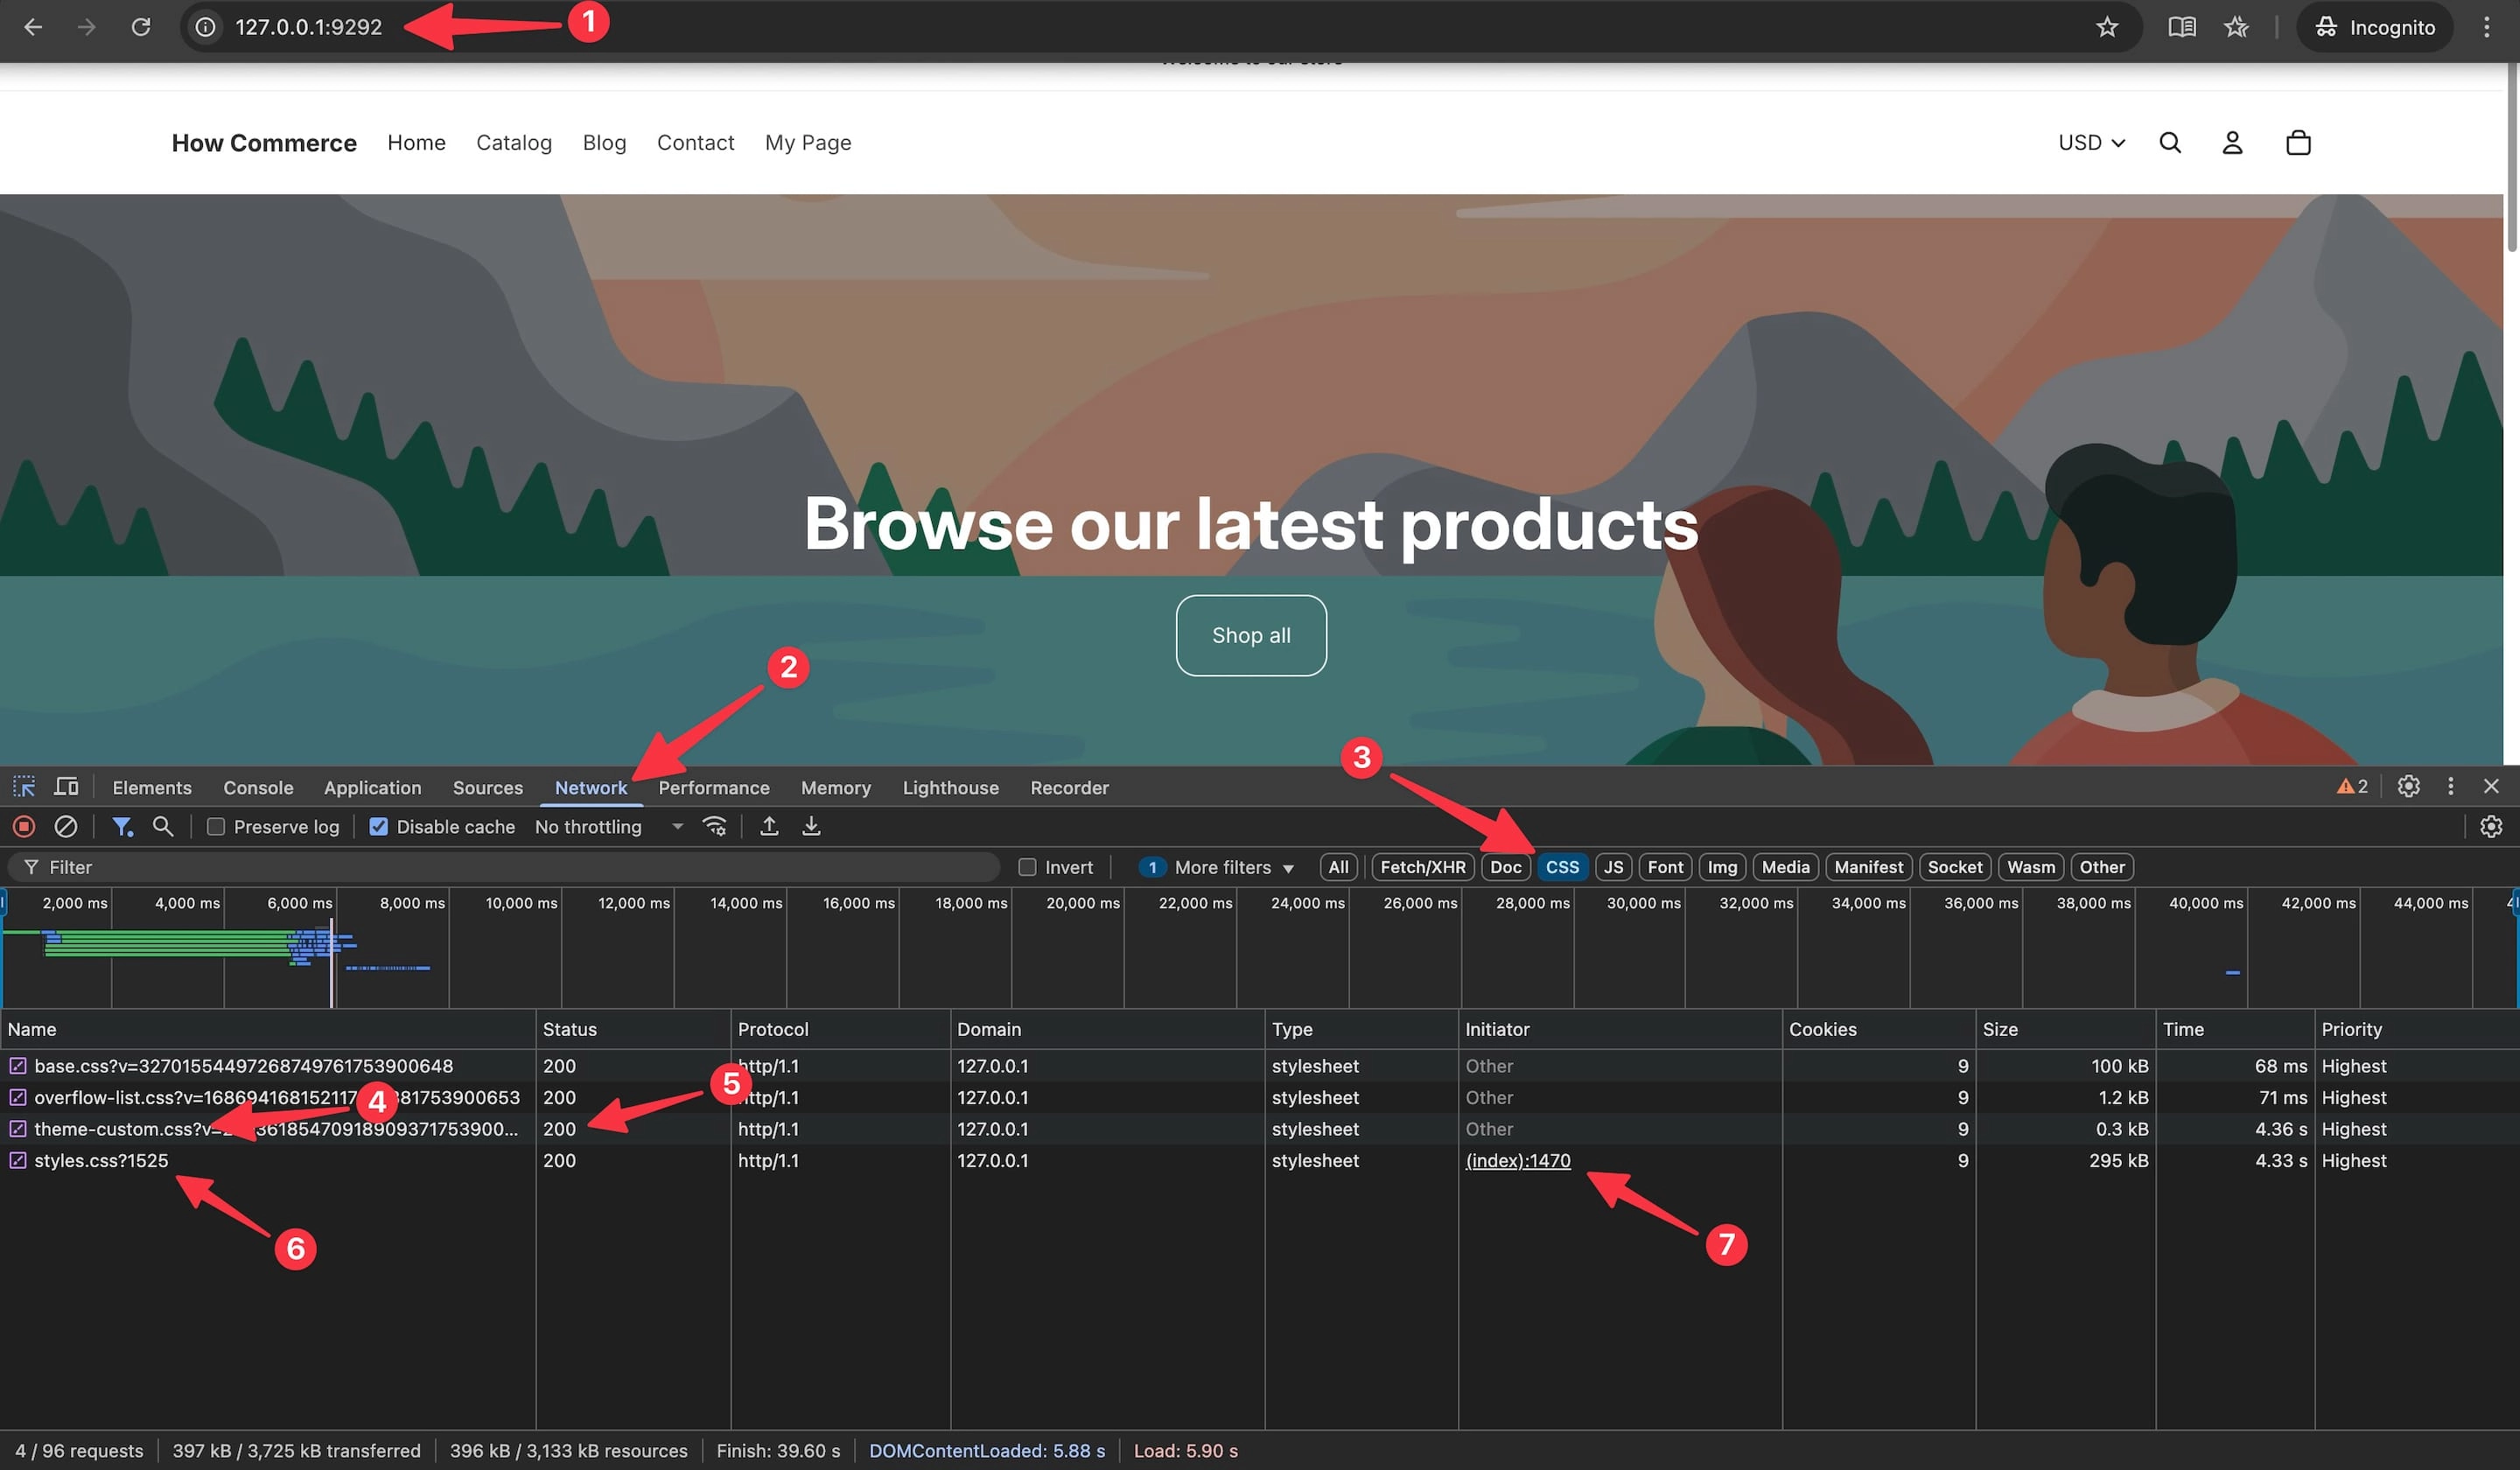Open DevTools customize three-dot menu
2520x1470 pixels.
point(2450,787)
